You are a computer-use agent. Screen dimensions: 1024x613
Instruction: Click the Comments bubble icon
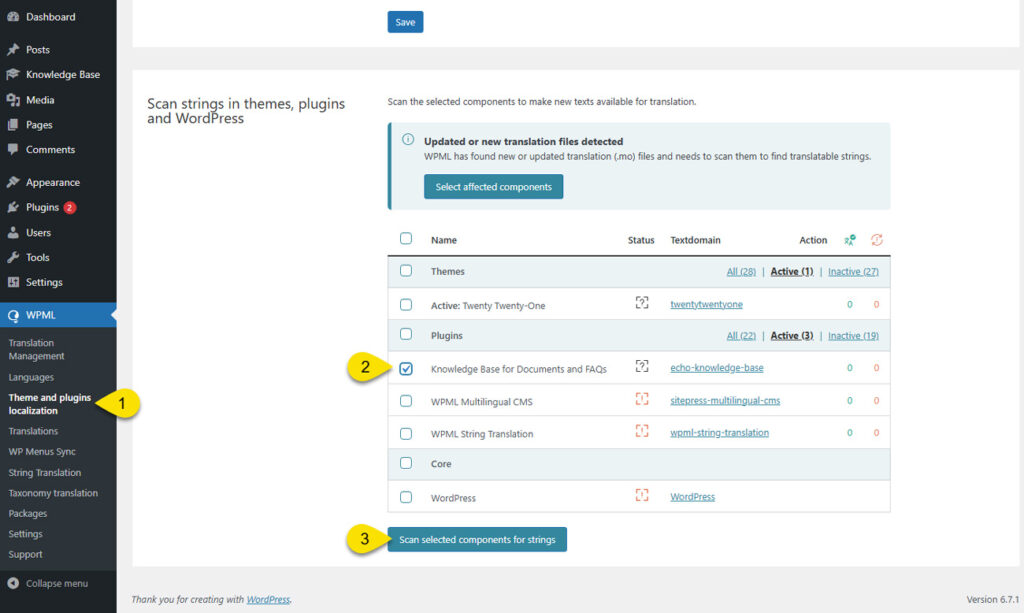(13, 149)
